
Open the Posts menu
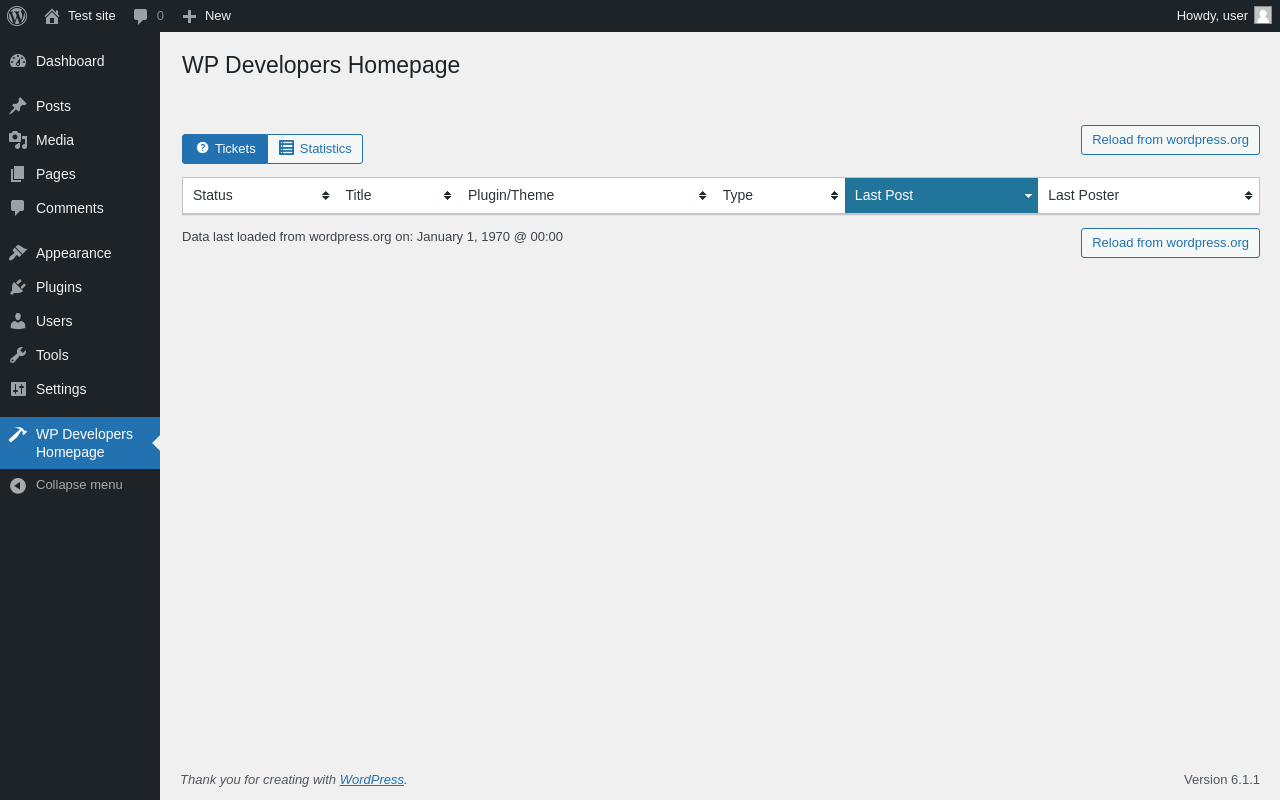[x=80, y=106]
